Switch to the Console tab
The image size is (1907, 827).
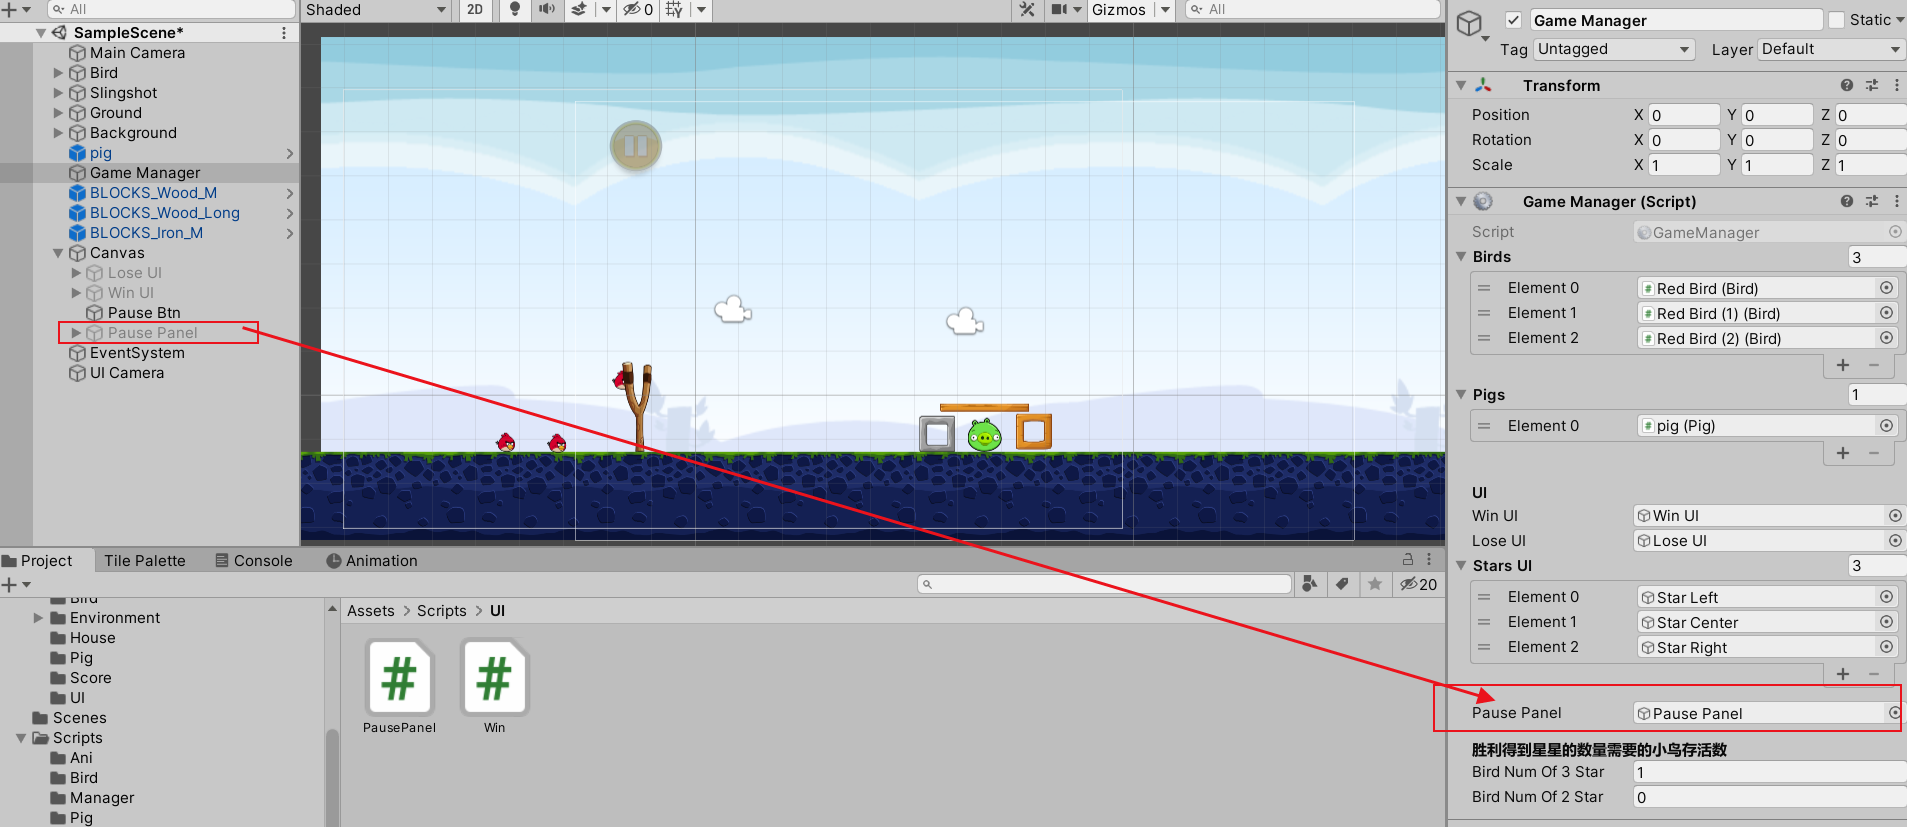point(254,561)
